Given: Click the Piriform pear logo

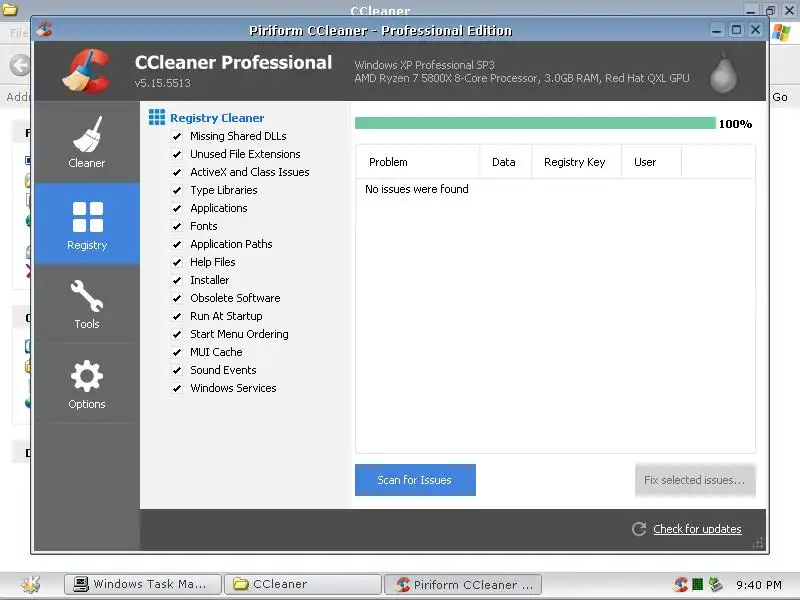Looking at the screenshot, I should click(x=723, y=72).
